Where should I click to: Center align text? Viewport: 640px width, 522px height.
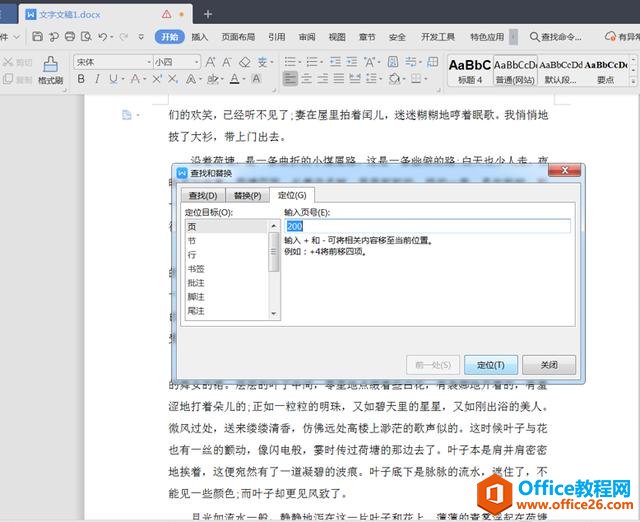[307, 78]
